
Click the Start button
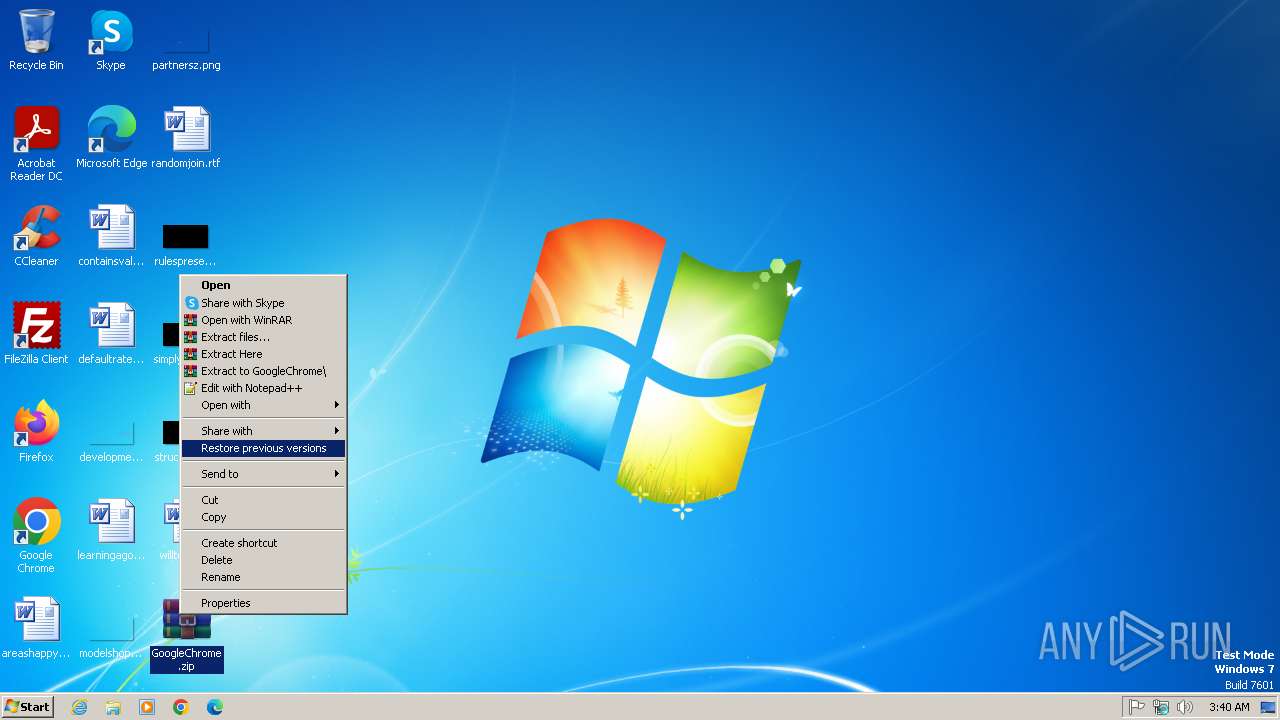[x=28, y=707]
